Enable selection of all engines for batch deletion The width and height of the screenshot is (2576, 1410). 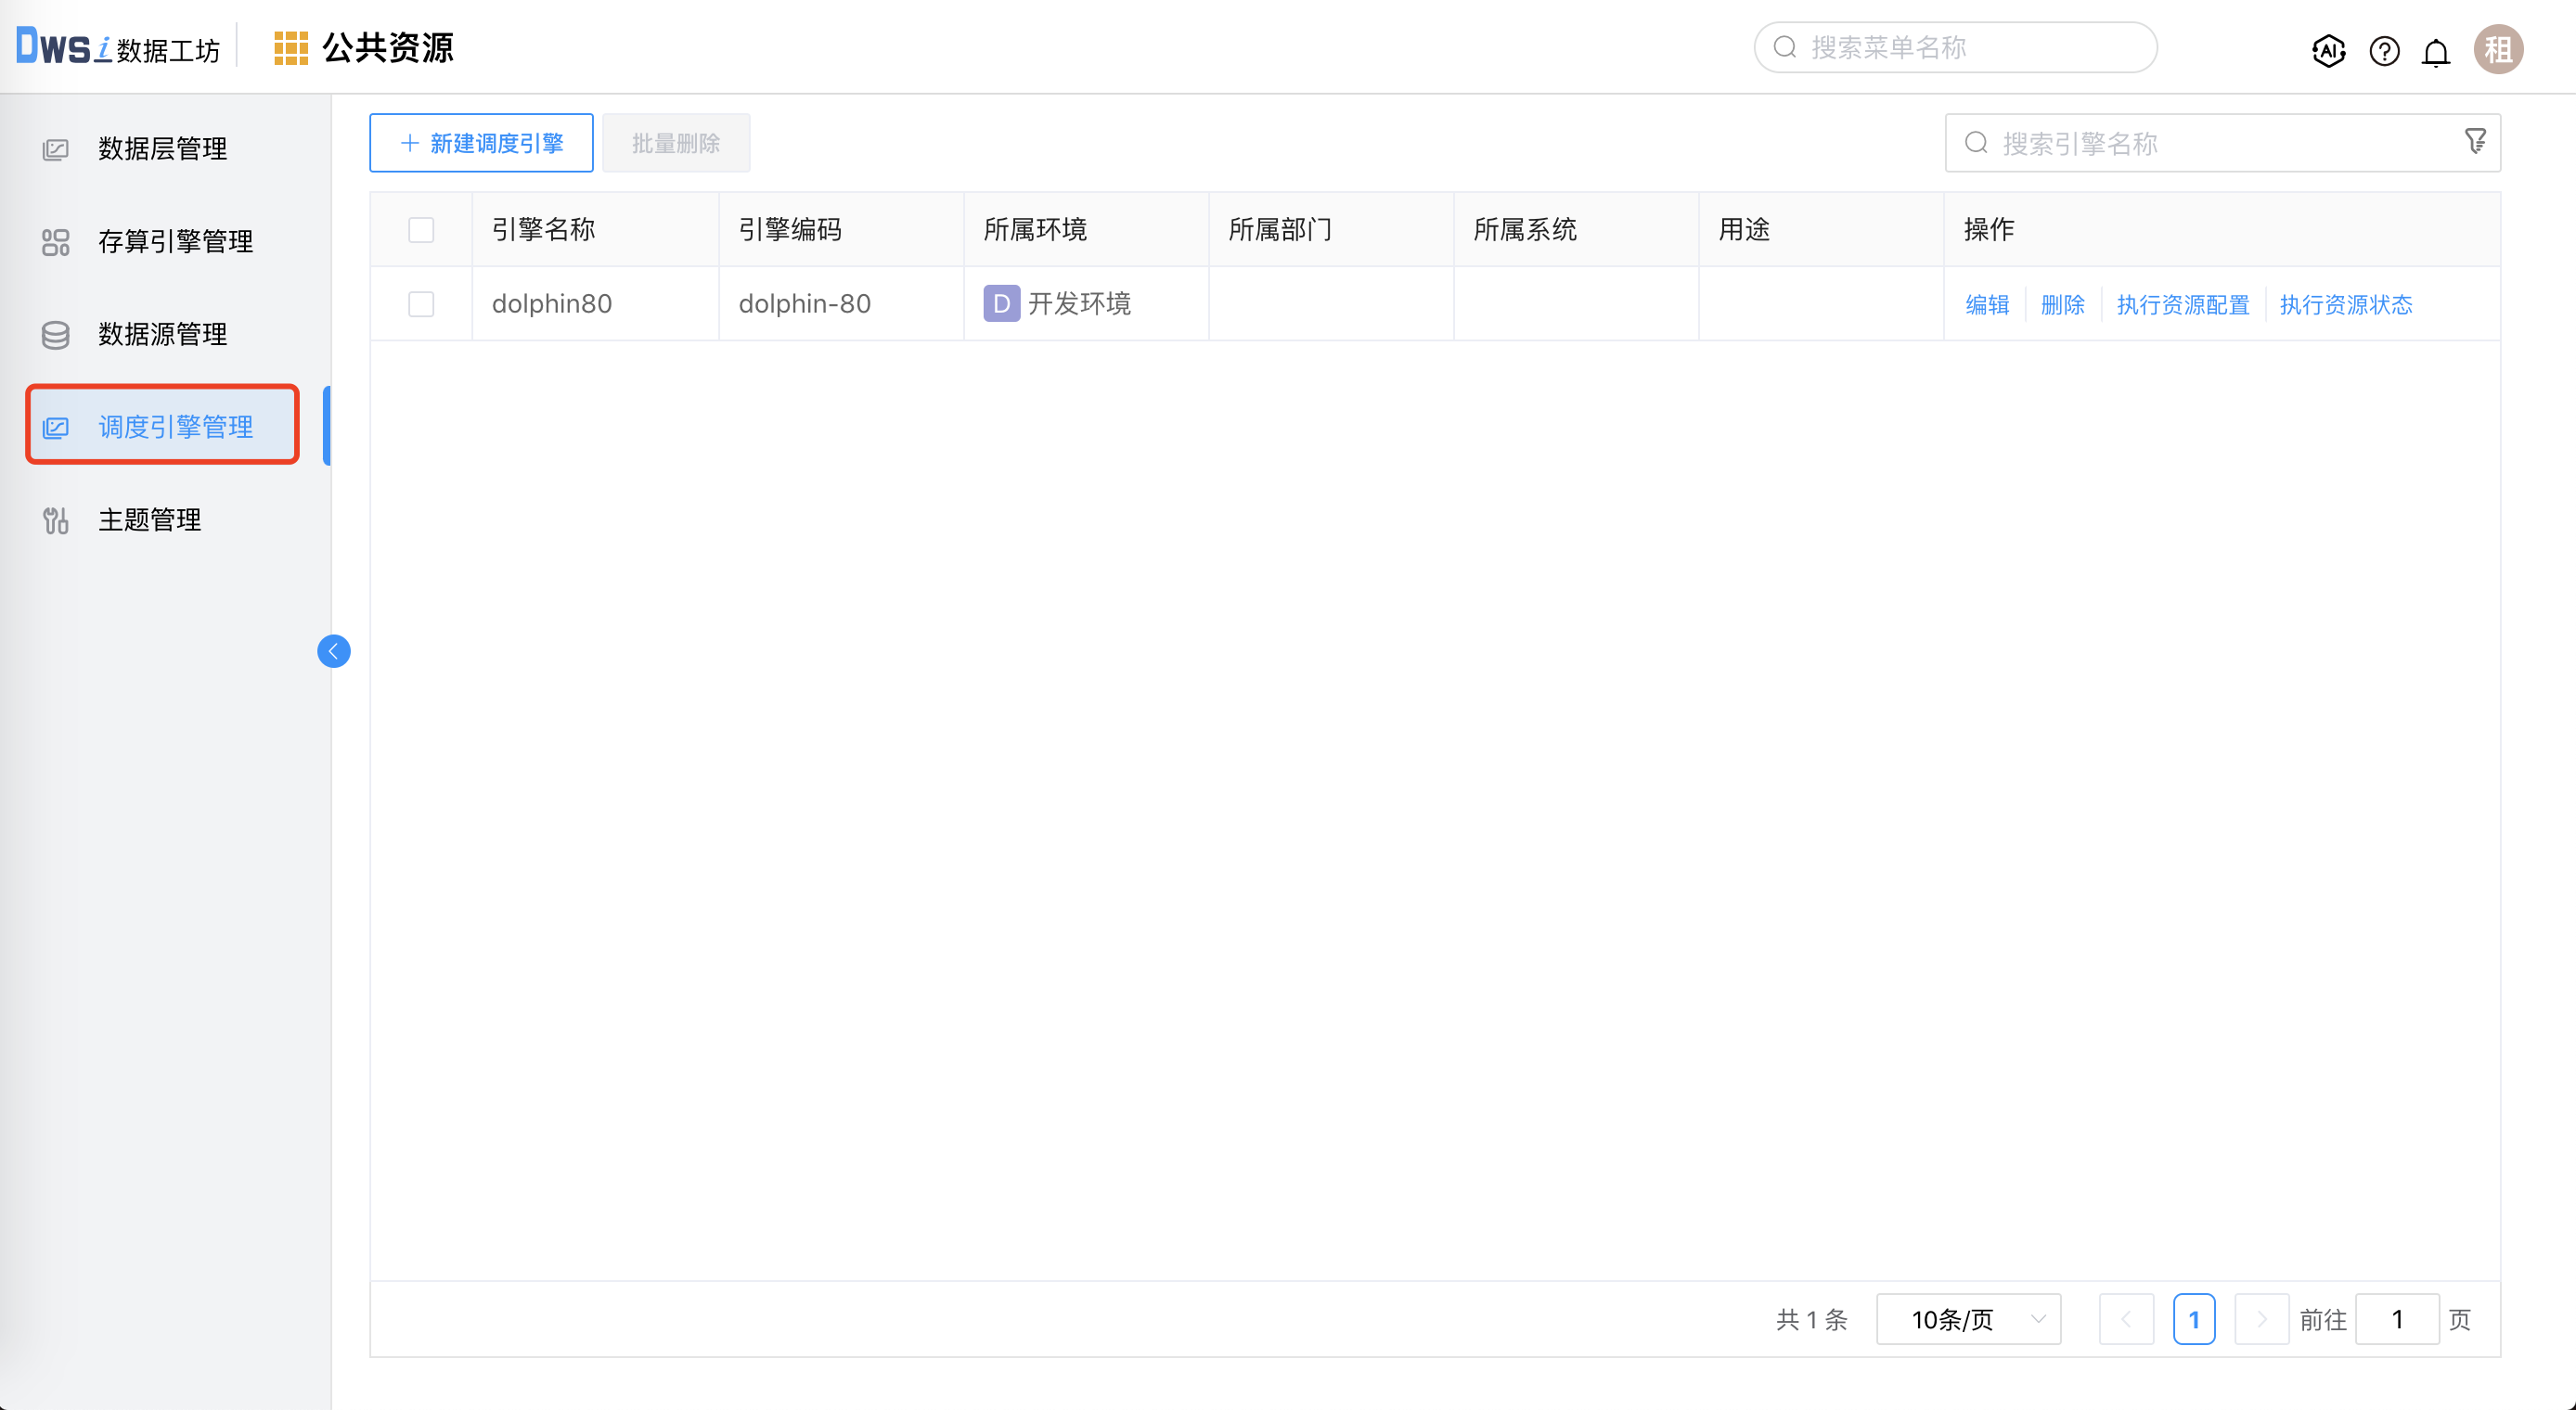[x=421, y=230]
